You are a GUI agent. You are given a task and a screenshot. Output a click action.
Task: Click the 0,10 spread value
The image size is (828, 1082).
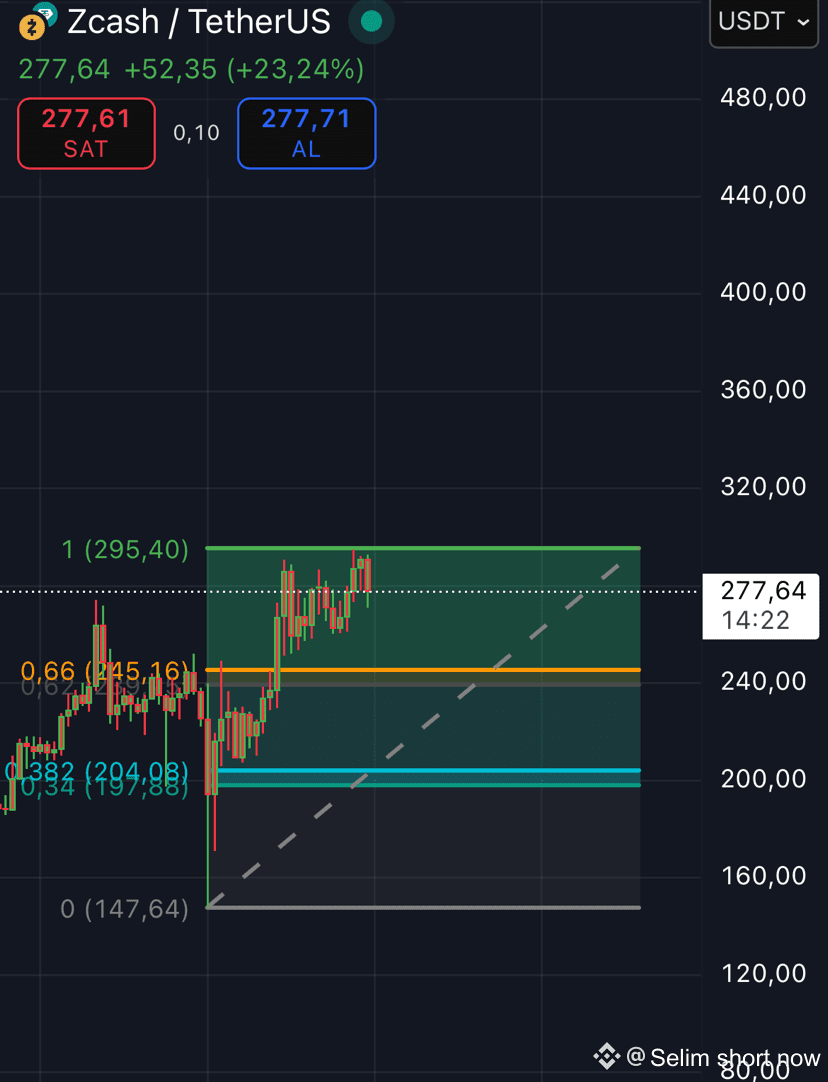click(x=196, y=132)
